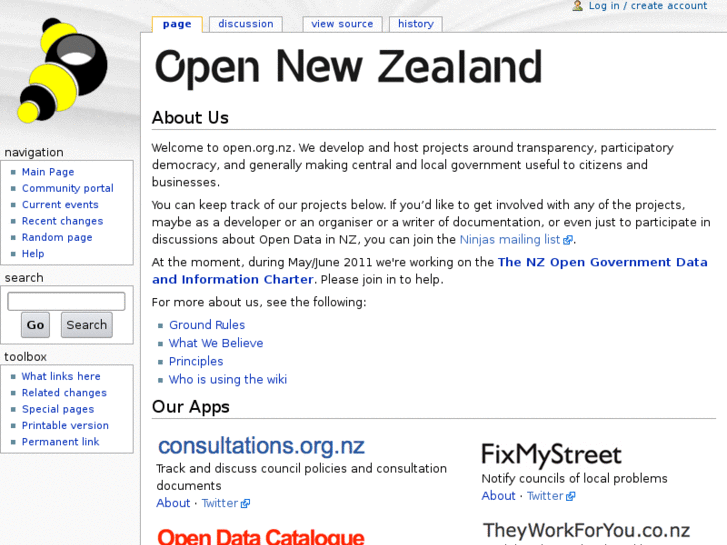Follow the Ninjas mailing list link

[x=510, y=240]
